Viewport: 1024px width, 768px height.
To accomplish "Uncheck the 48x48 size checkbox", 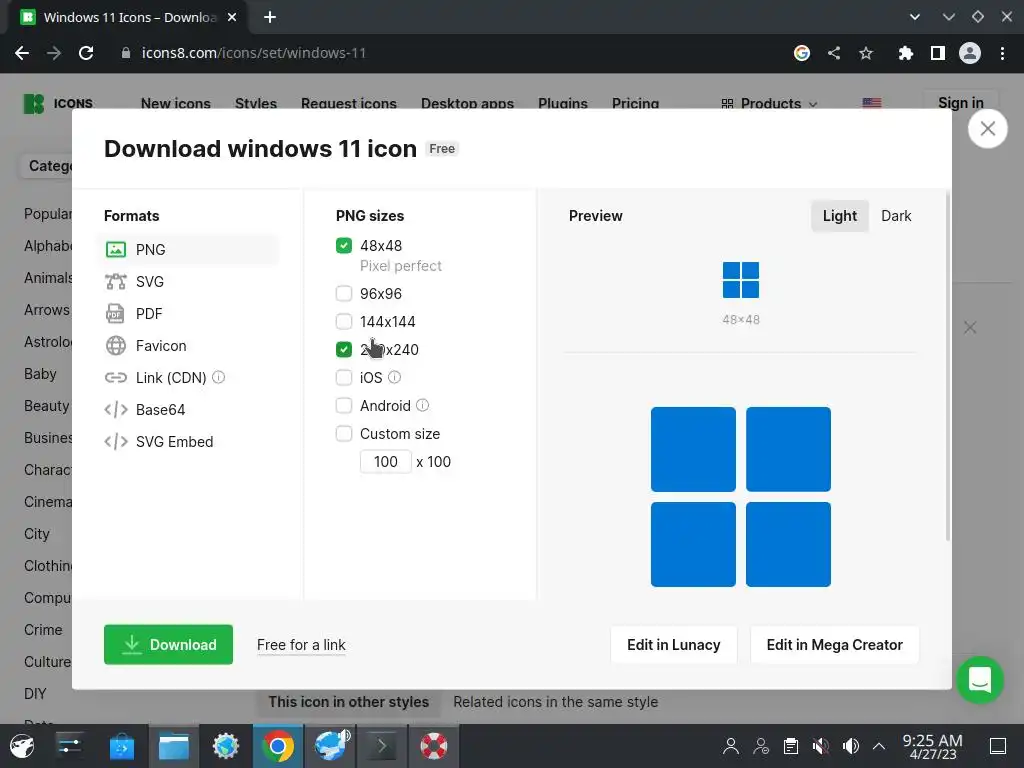I will (x=344, y=246).
